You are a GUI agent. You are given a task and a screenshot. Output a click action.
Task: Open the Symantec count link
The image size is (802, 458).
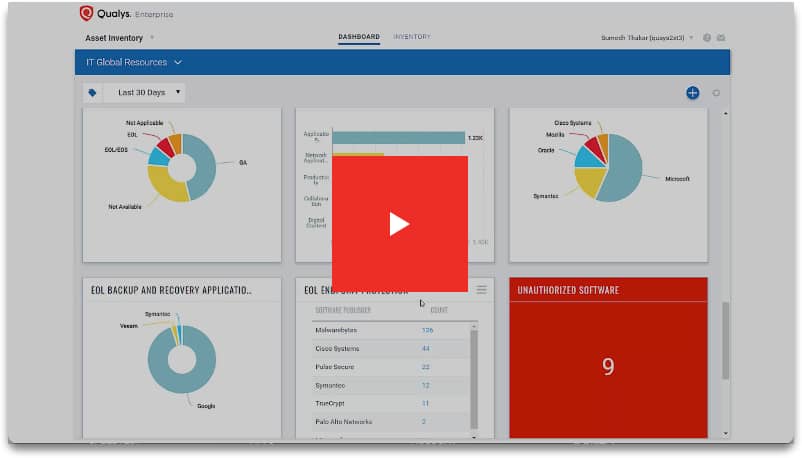pos(426,385)
